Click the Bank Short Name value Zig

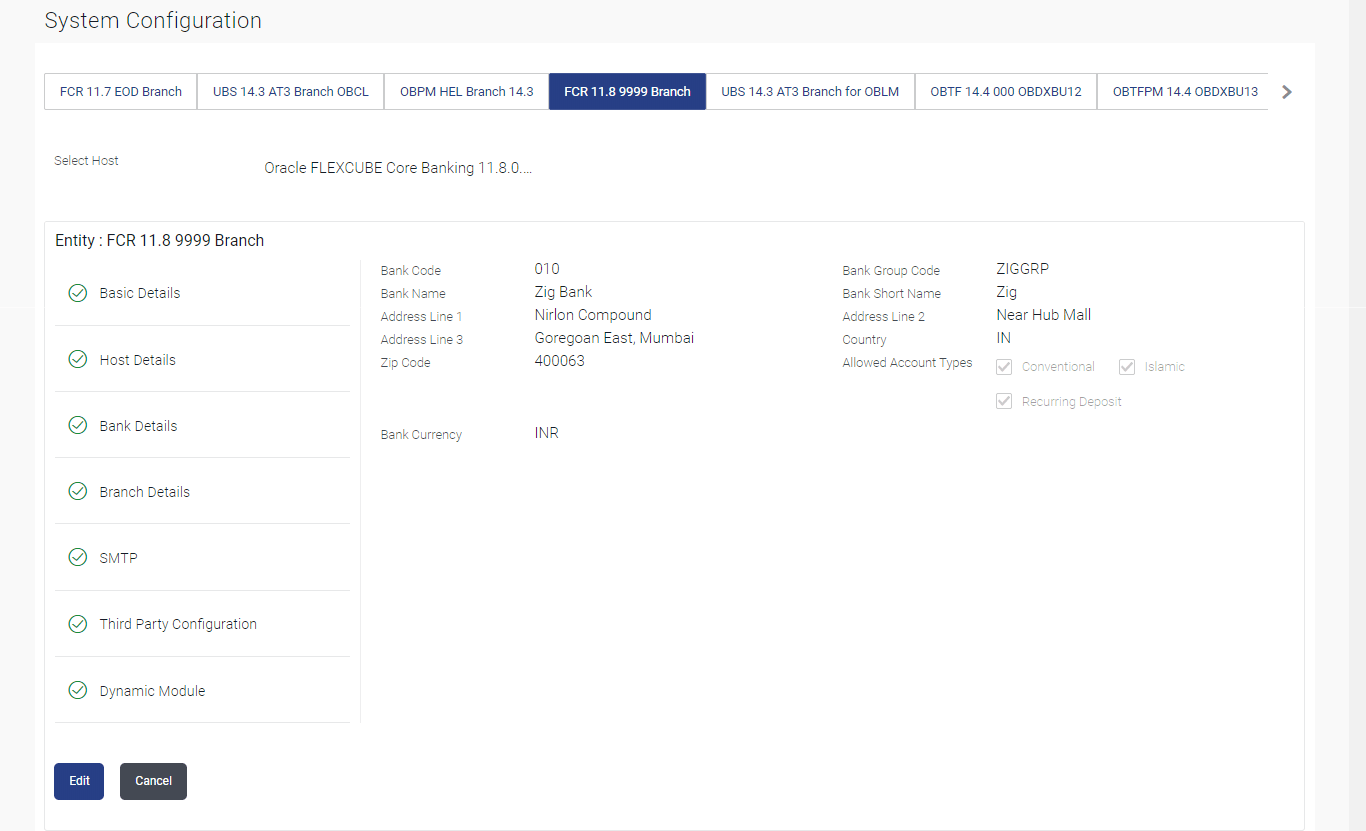1007,292
